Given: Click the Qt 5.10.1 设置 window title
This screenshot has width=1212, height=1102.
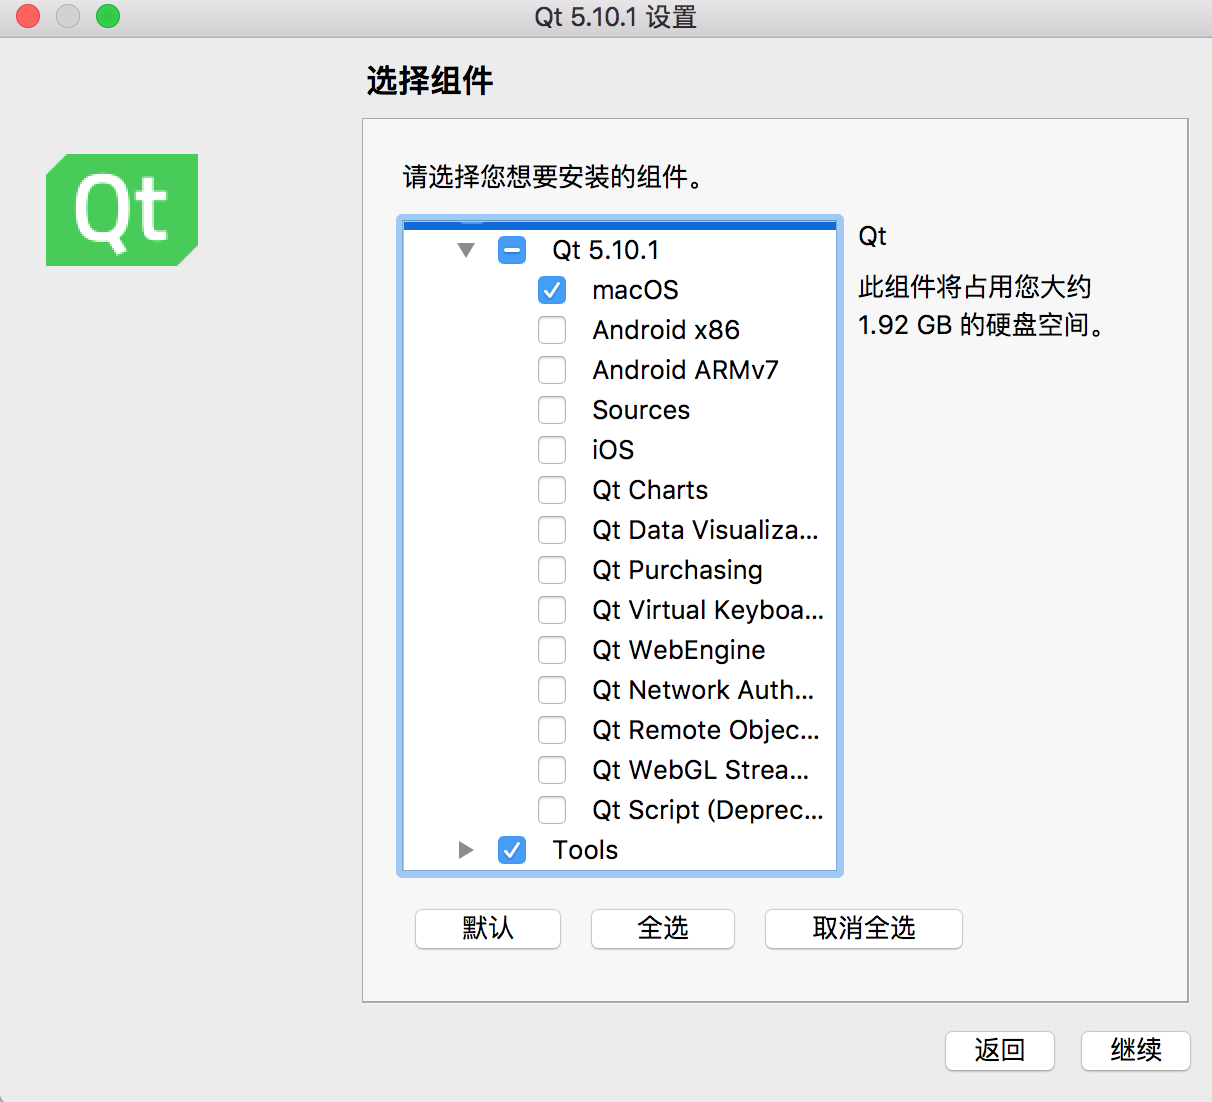Looking at the screenshot, I should point(615,17).
